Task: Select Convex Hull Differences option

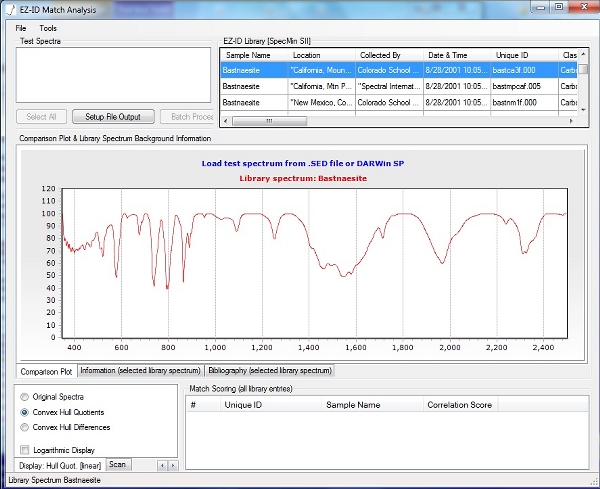Action: pyautogui.click(x=25, y=427)
